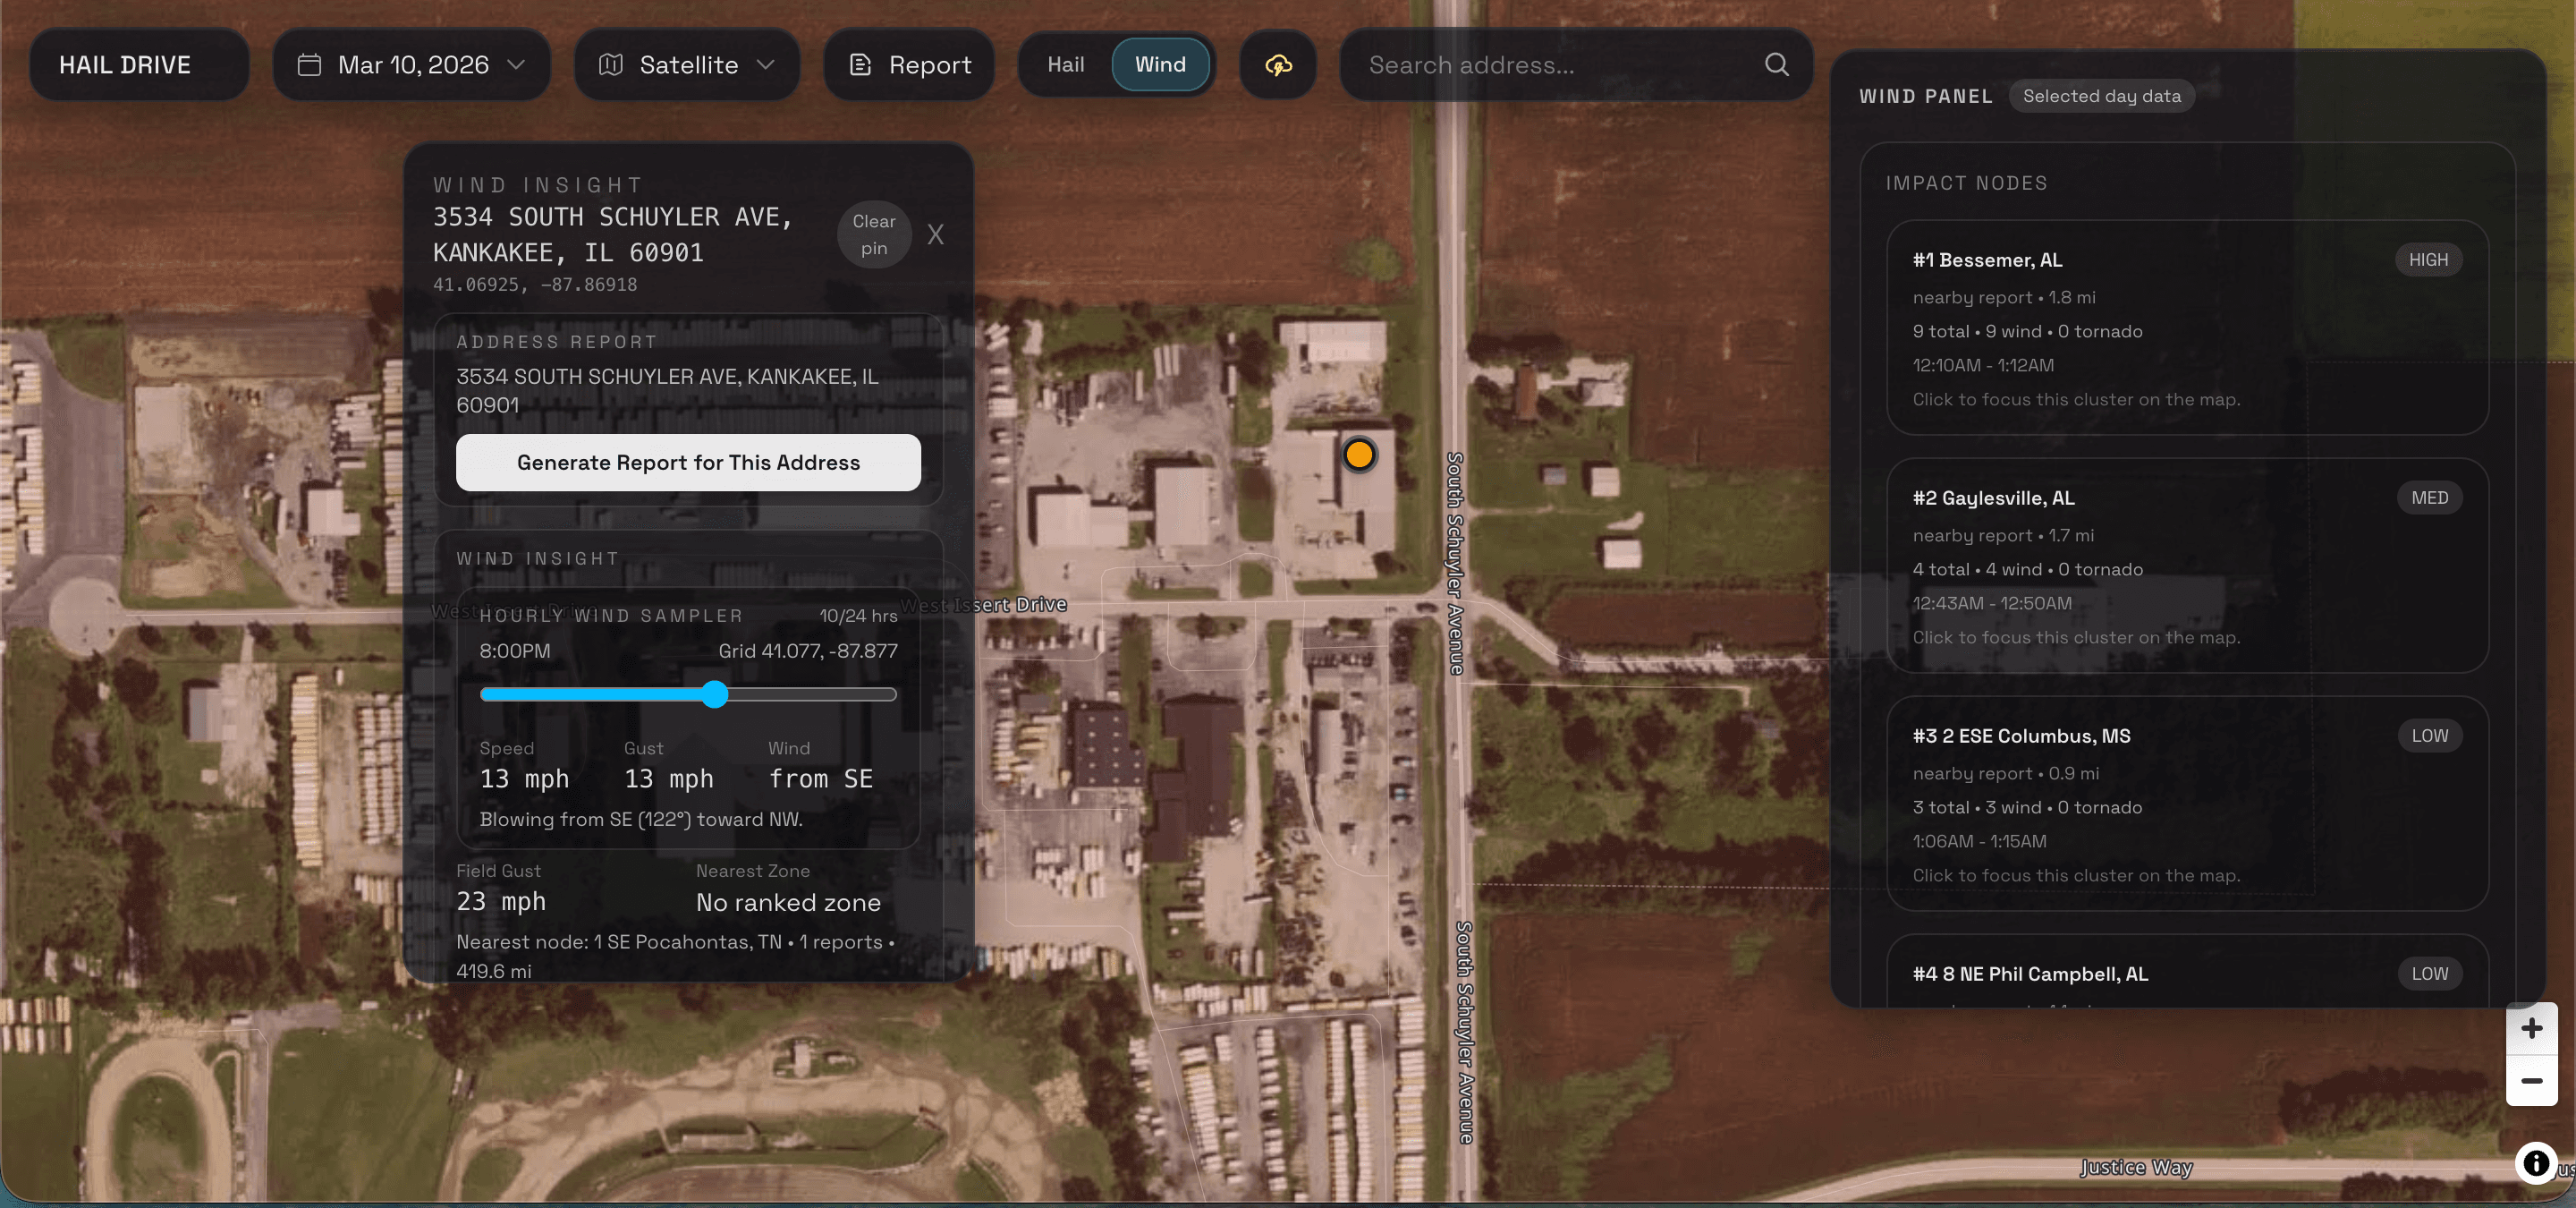Screen dimensions: 2576x1208
Task: Open the HAIL DRIVE menu
Action: tap(139, 64)
